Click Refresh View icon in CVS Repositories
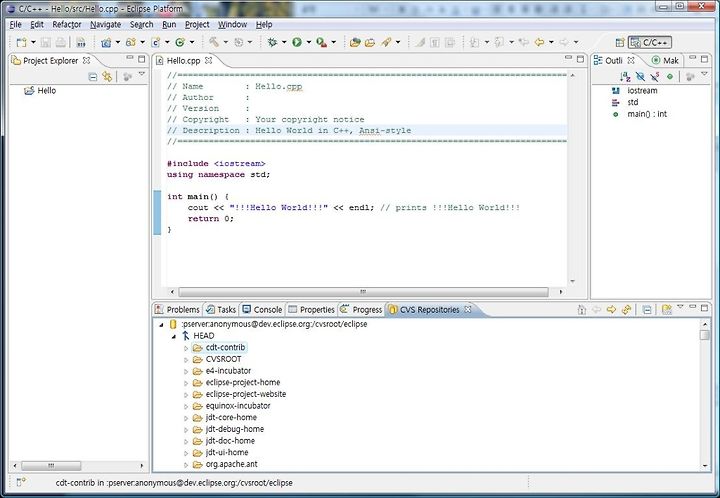 click(626, 310)
